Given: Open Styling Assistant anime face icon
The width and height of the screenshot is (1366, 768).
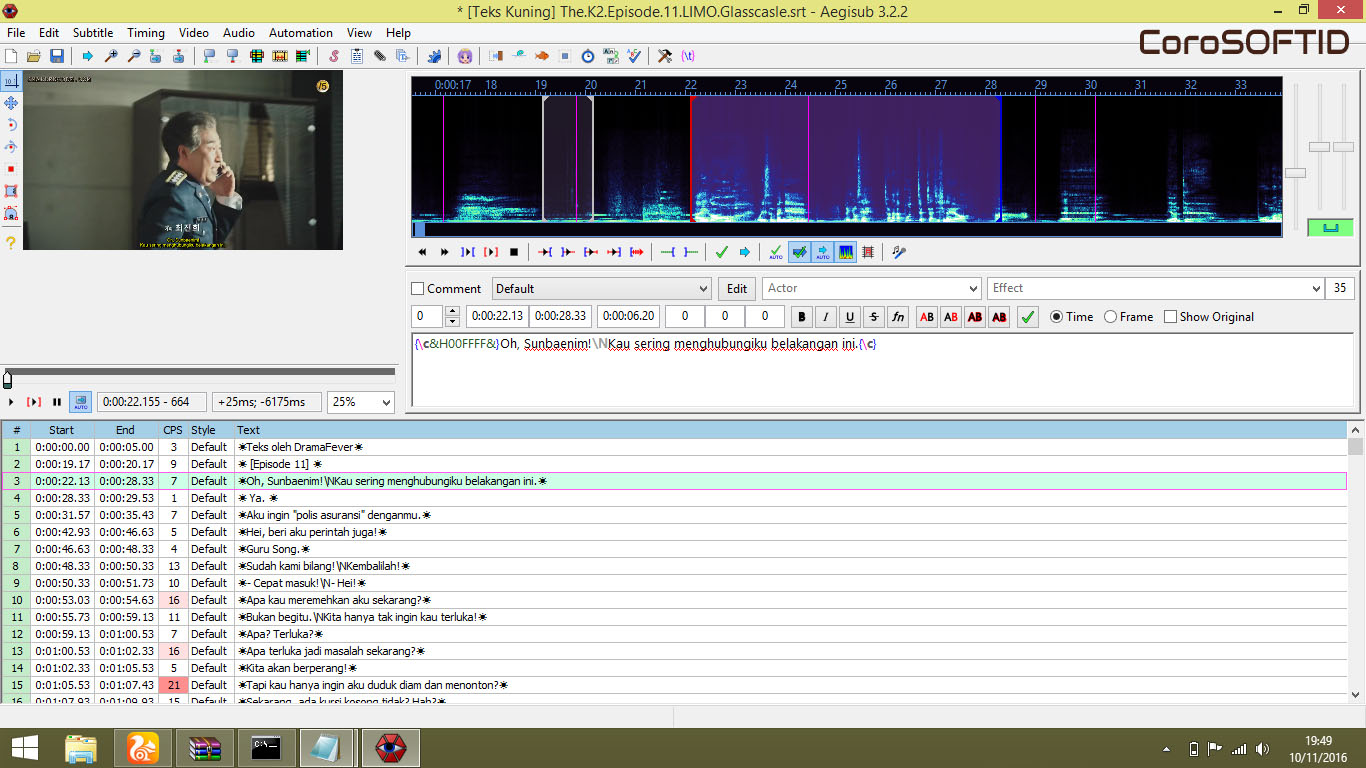Looking at the screenshot, I should coord(466,56).
